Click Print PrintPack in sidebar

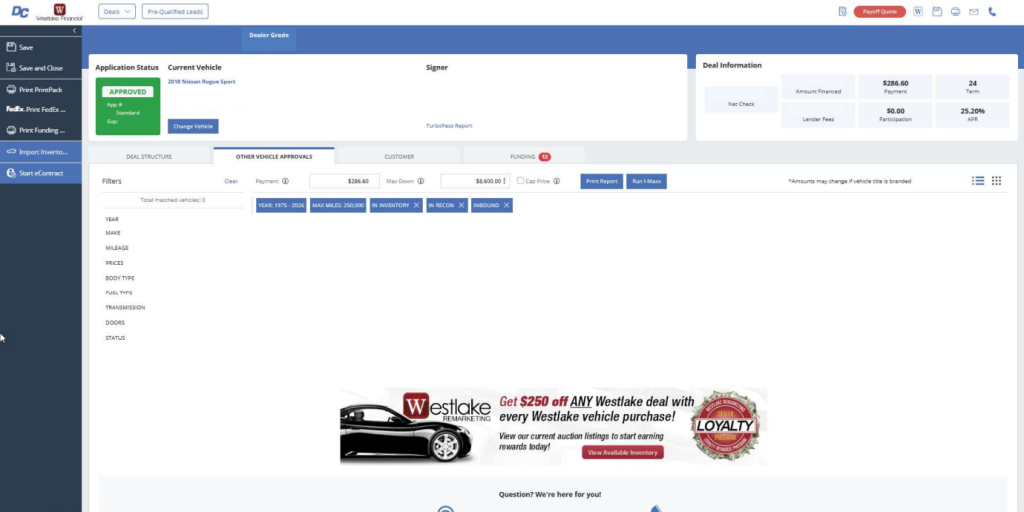[x=40, y=89]
